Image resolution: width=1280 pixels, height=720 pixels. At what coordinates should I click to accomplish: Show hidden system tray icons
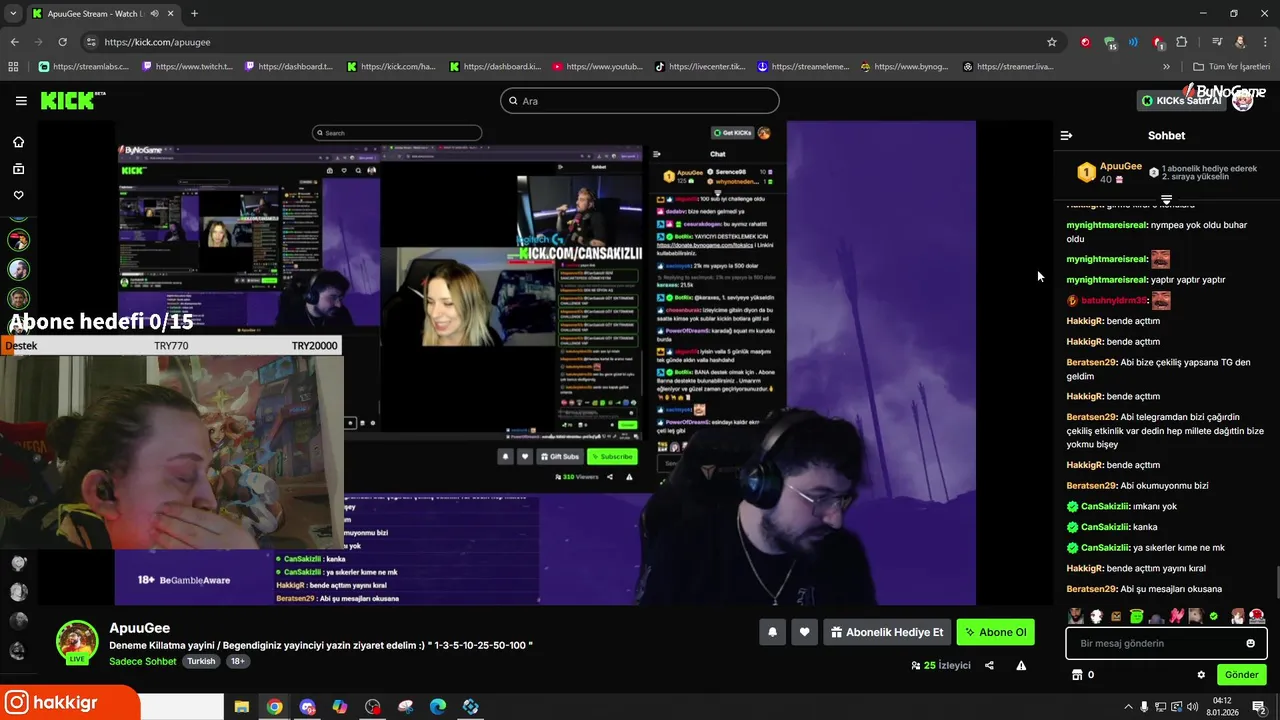click(x=1128, y=707)
